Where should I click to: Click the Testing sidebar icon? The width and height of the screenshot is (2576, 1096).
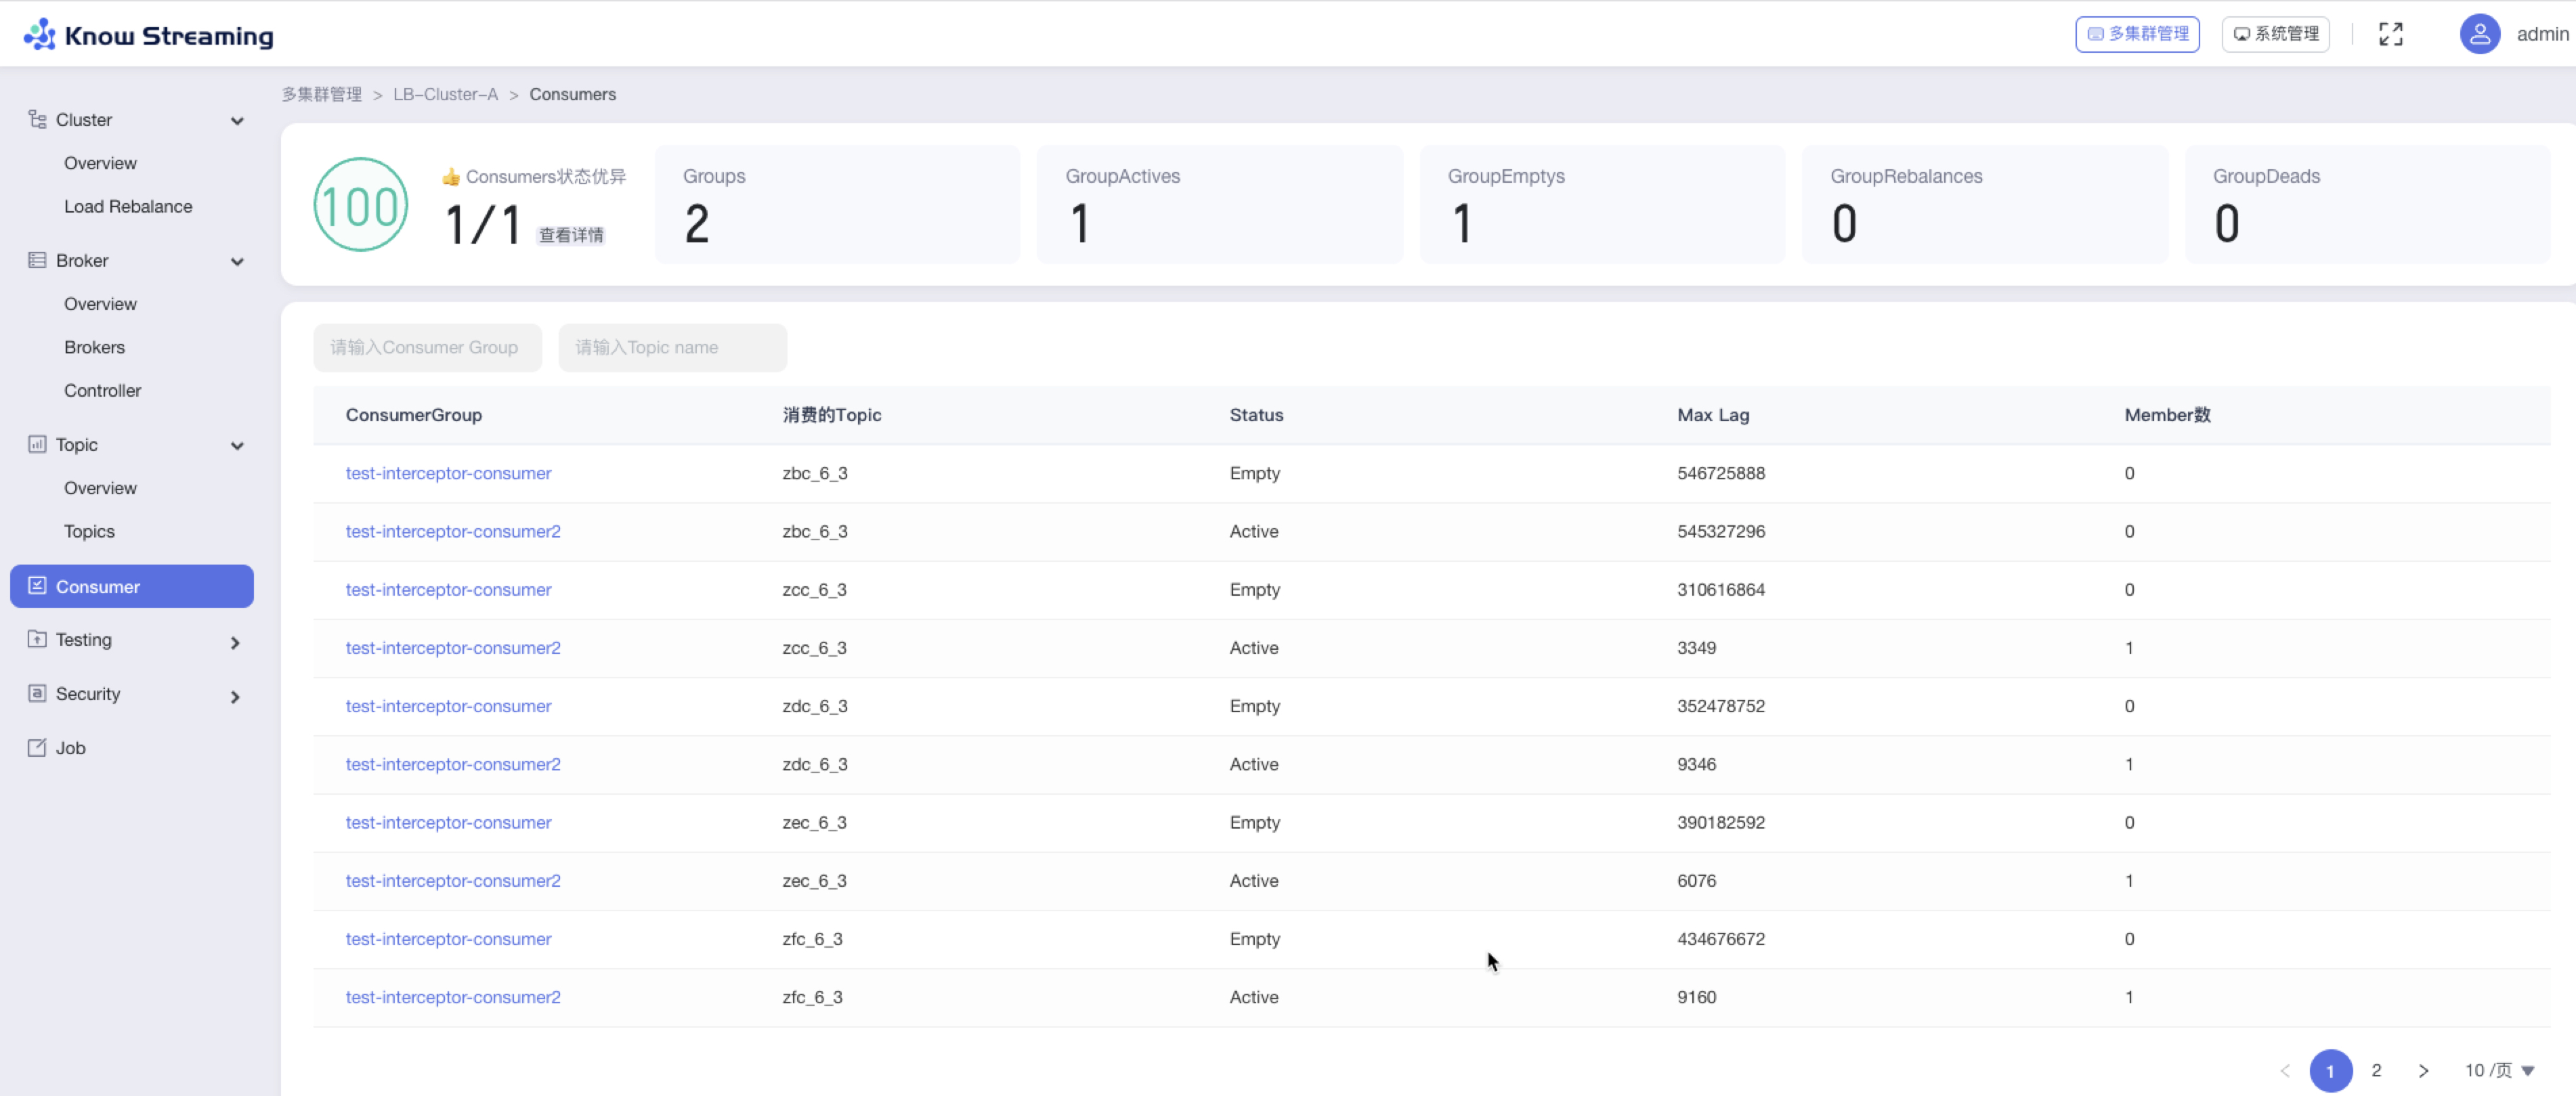37,639
